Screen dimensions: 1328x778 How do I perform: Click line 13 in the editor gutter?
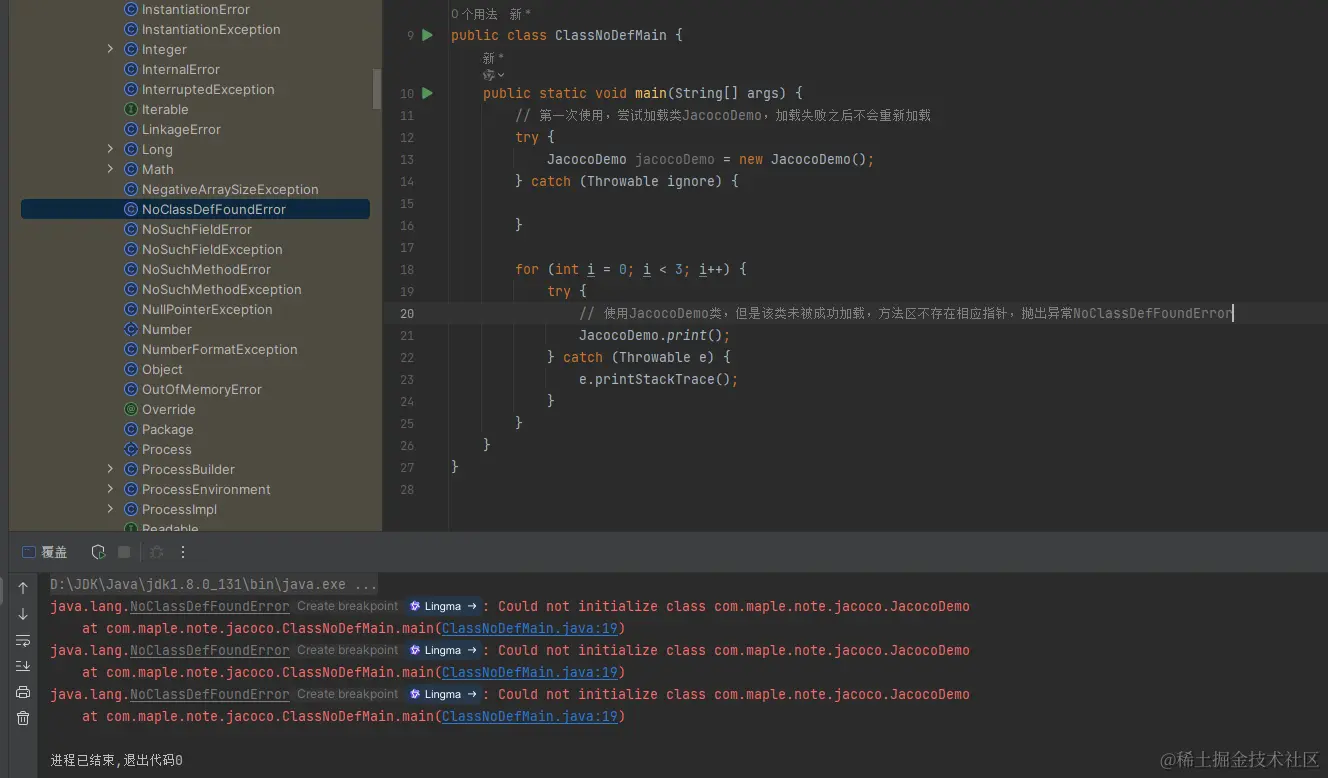click(406, 159)
